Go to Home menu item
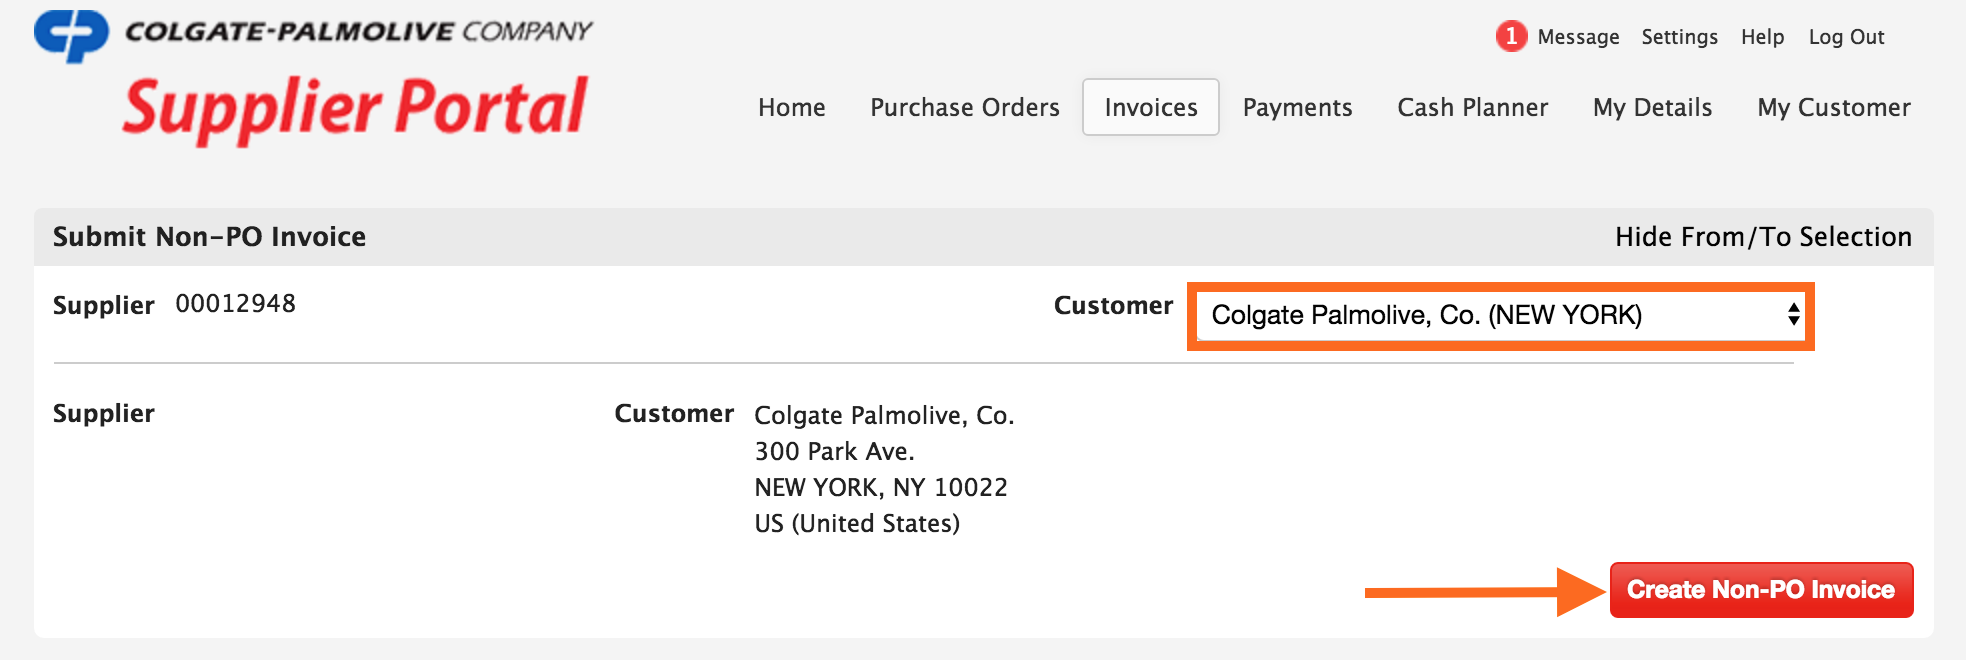The image size is (1966, 660). pyautogui.click(x=791, y=107)
